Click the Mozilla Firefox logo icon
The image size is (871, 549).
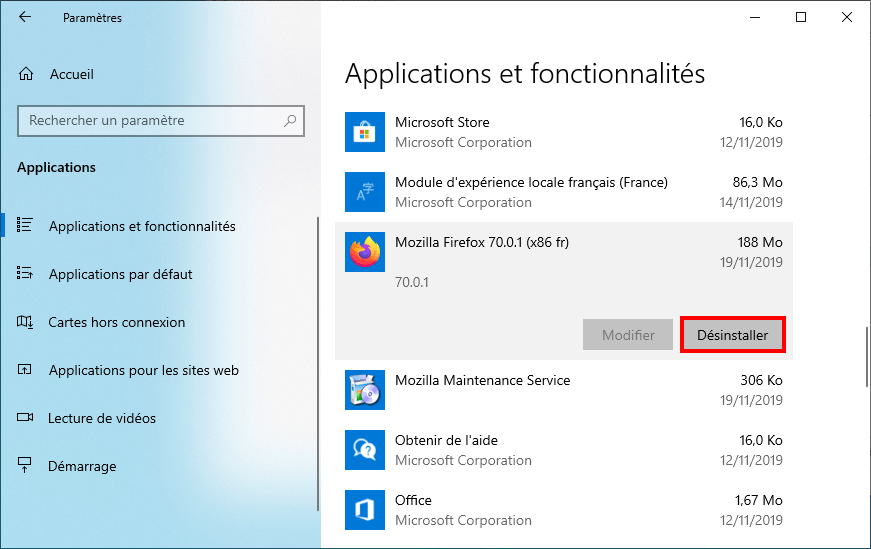pos(364,252)
